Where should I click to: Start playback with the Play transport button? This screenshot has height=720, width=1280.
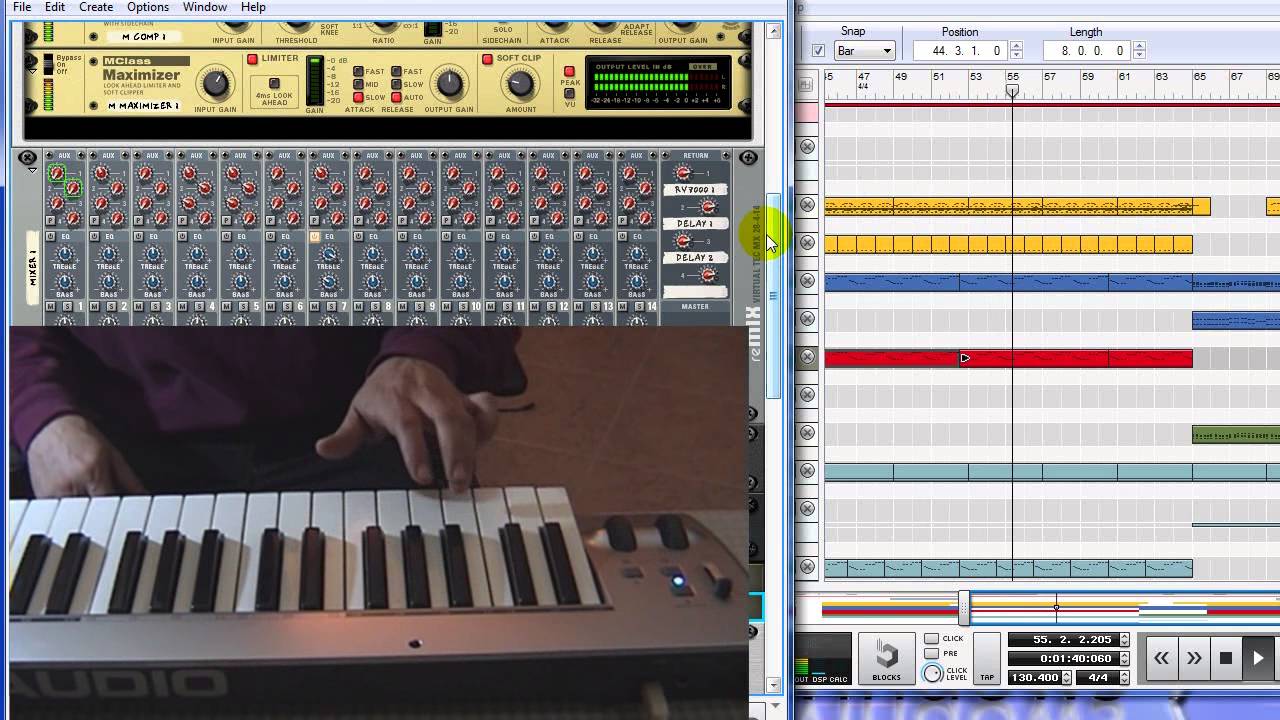coord(1259,658)
